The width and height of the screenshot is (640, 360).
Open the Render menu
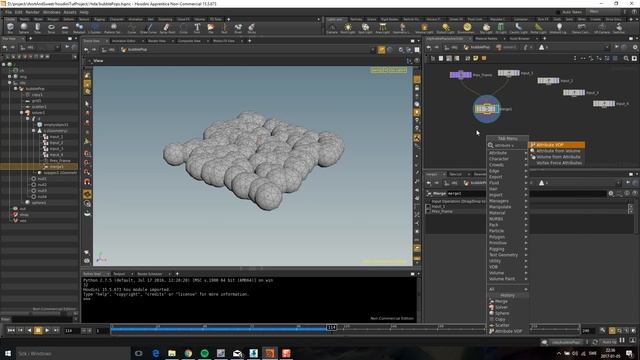point(33,12)
